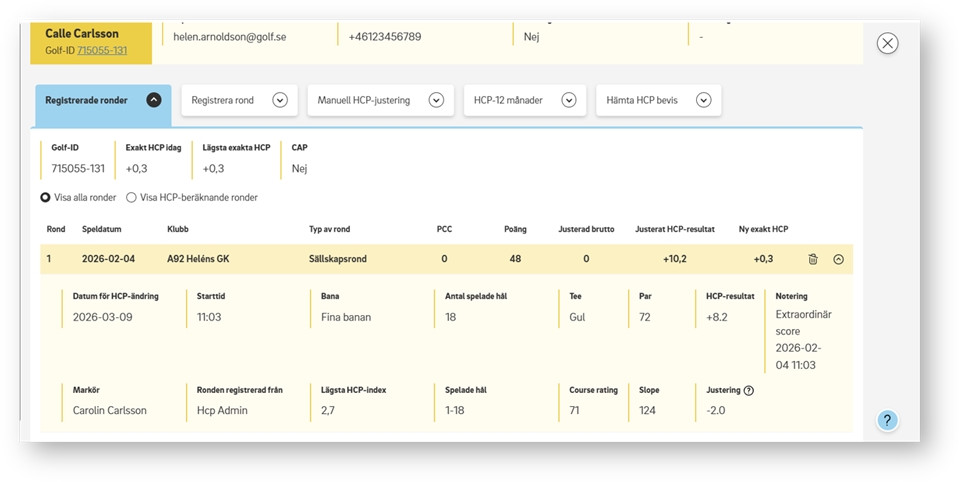Click the 'Klubb' column header
Viewport: 960px width, 482px height.
(x=178, y=229)
